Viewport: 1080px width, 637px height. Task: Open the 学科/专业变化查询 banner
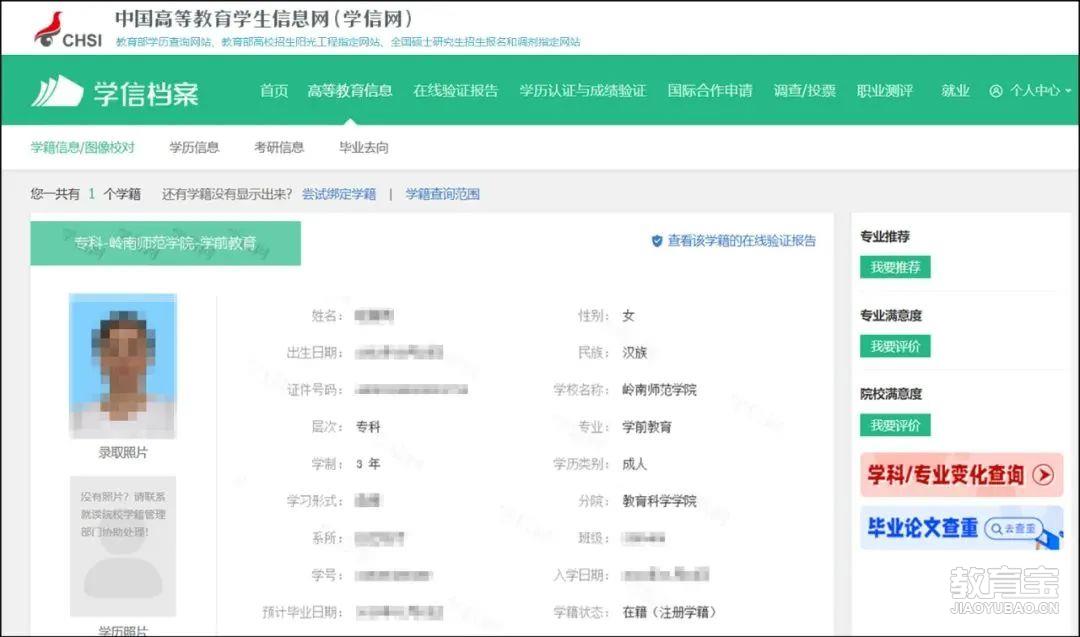(962, 474)
